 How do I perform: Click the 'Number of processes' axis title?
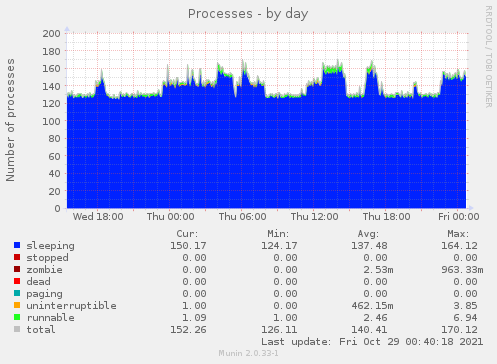11,120
